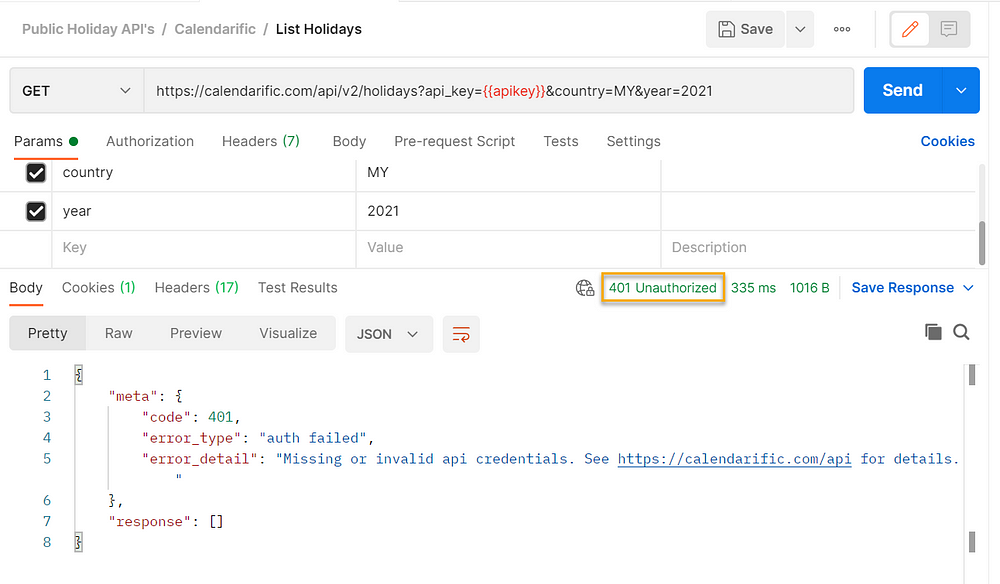Open the JSON format dropdown
This screenshot has height=584, width=1000.
[x=388, y=334]
